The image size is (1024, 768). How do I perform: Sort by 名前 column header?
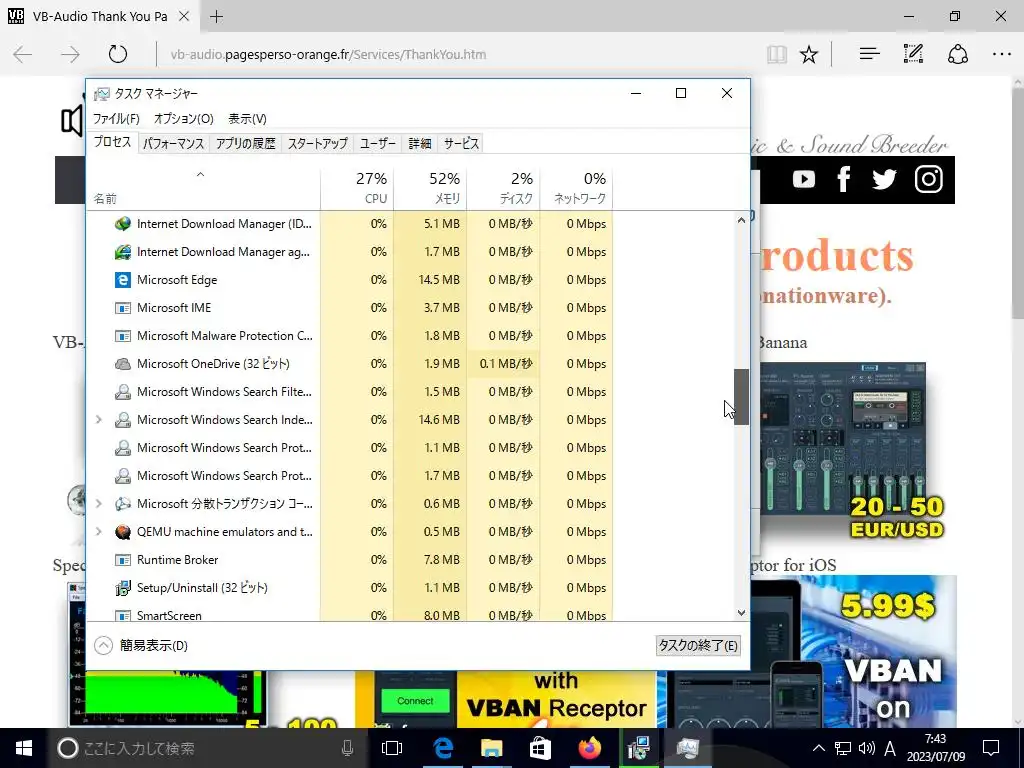[203, 187]
